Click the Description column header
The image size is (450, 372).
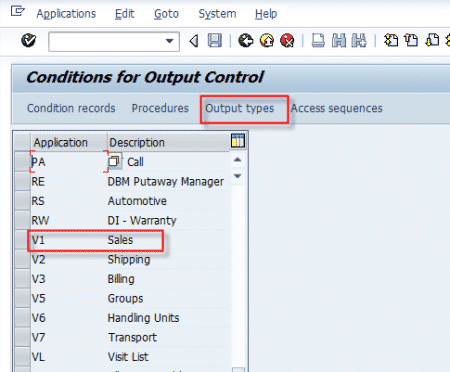168,142
